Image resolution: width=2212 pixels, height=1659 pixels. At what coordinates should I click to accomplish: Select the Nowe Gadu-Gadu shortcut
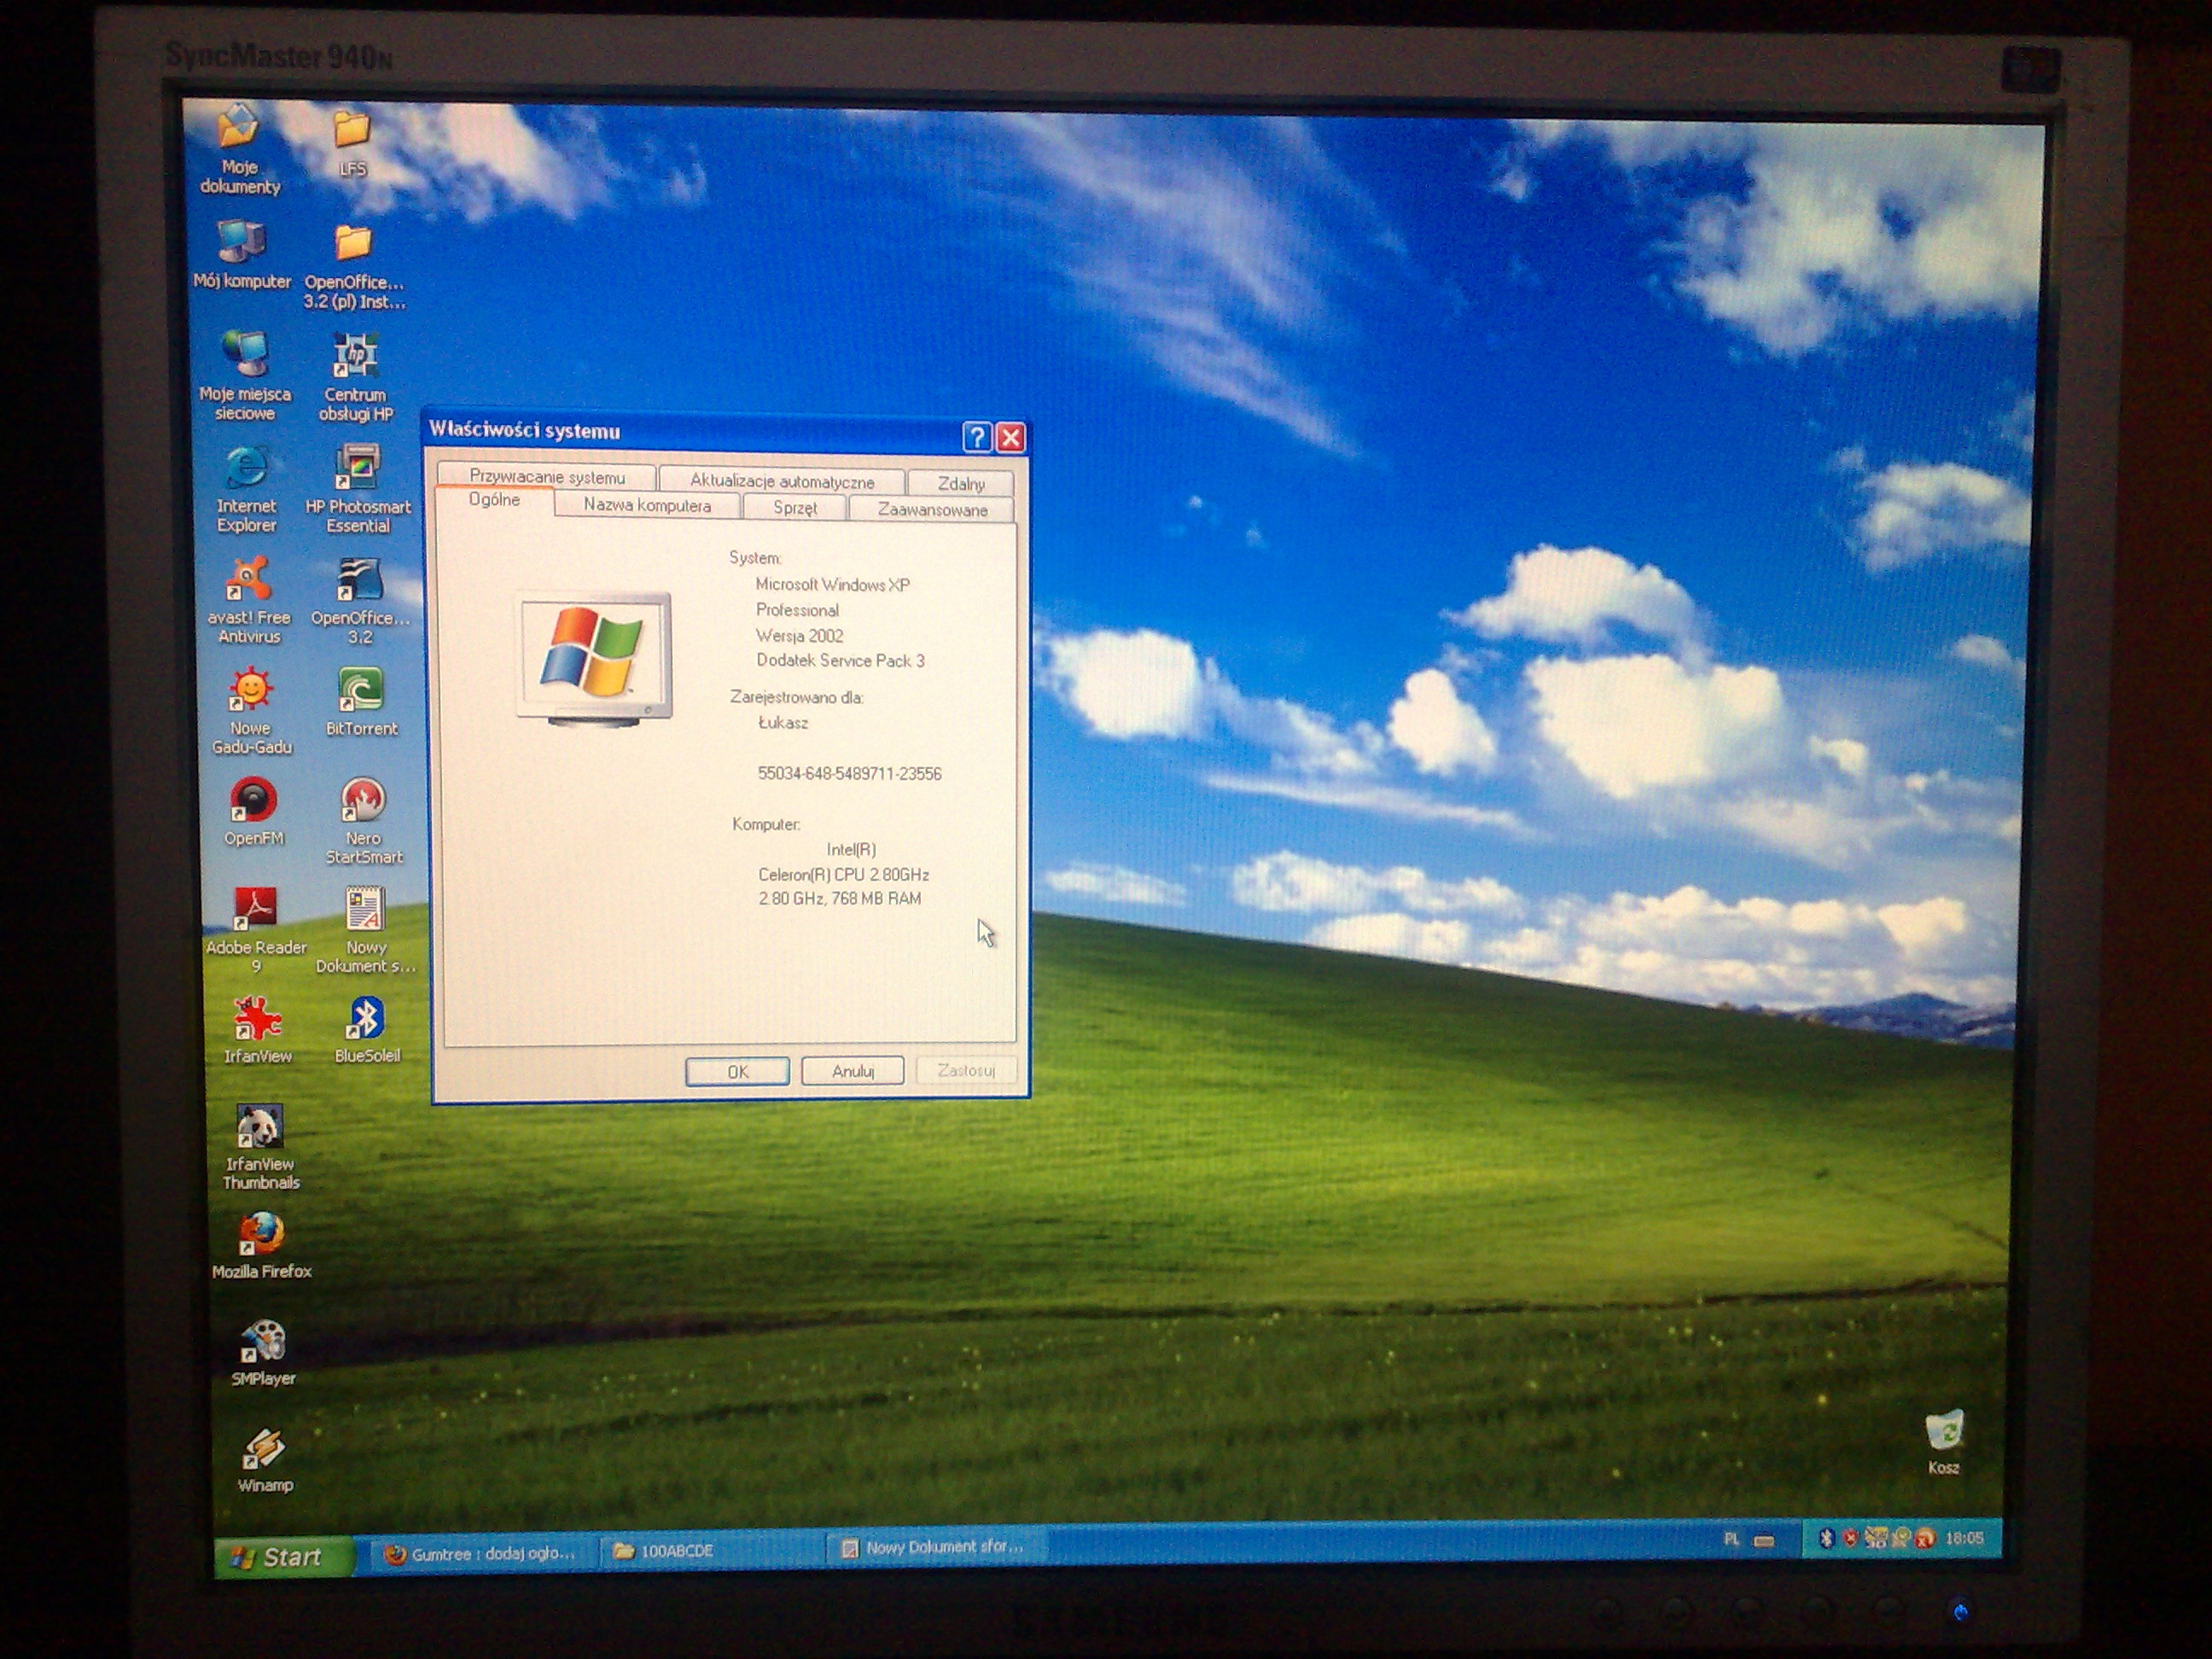click(251, 712)
